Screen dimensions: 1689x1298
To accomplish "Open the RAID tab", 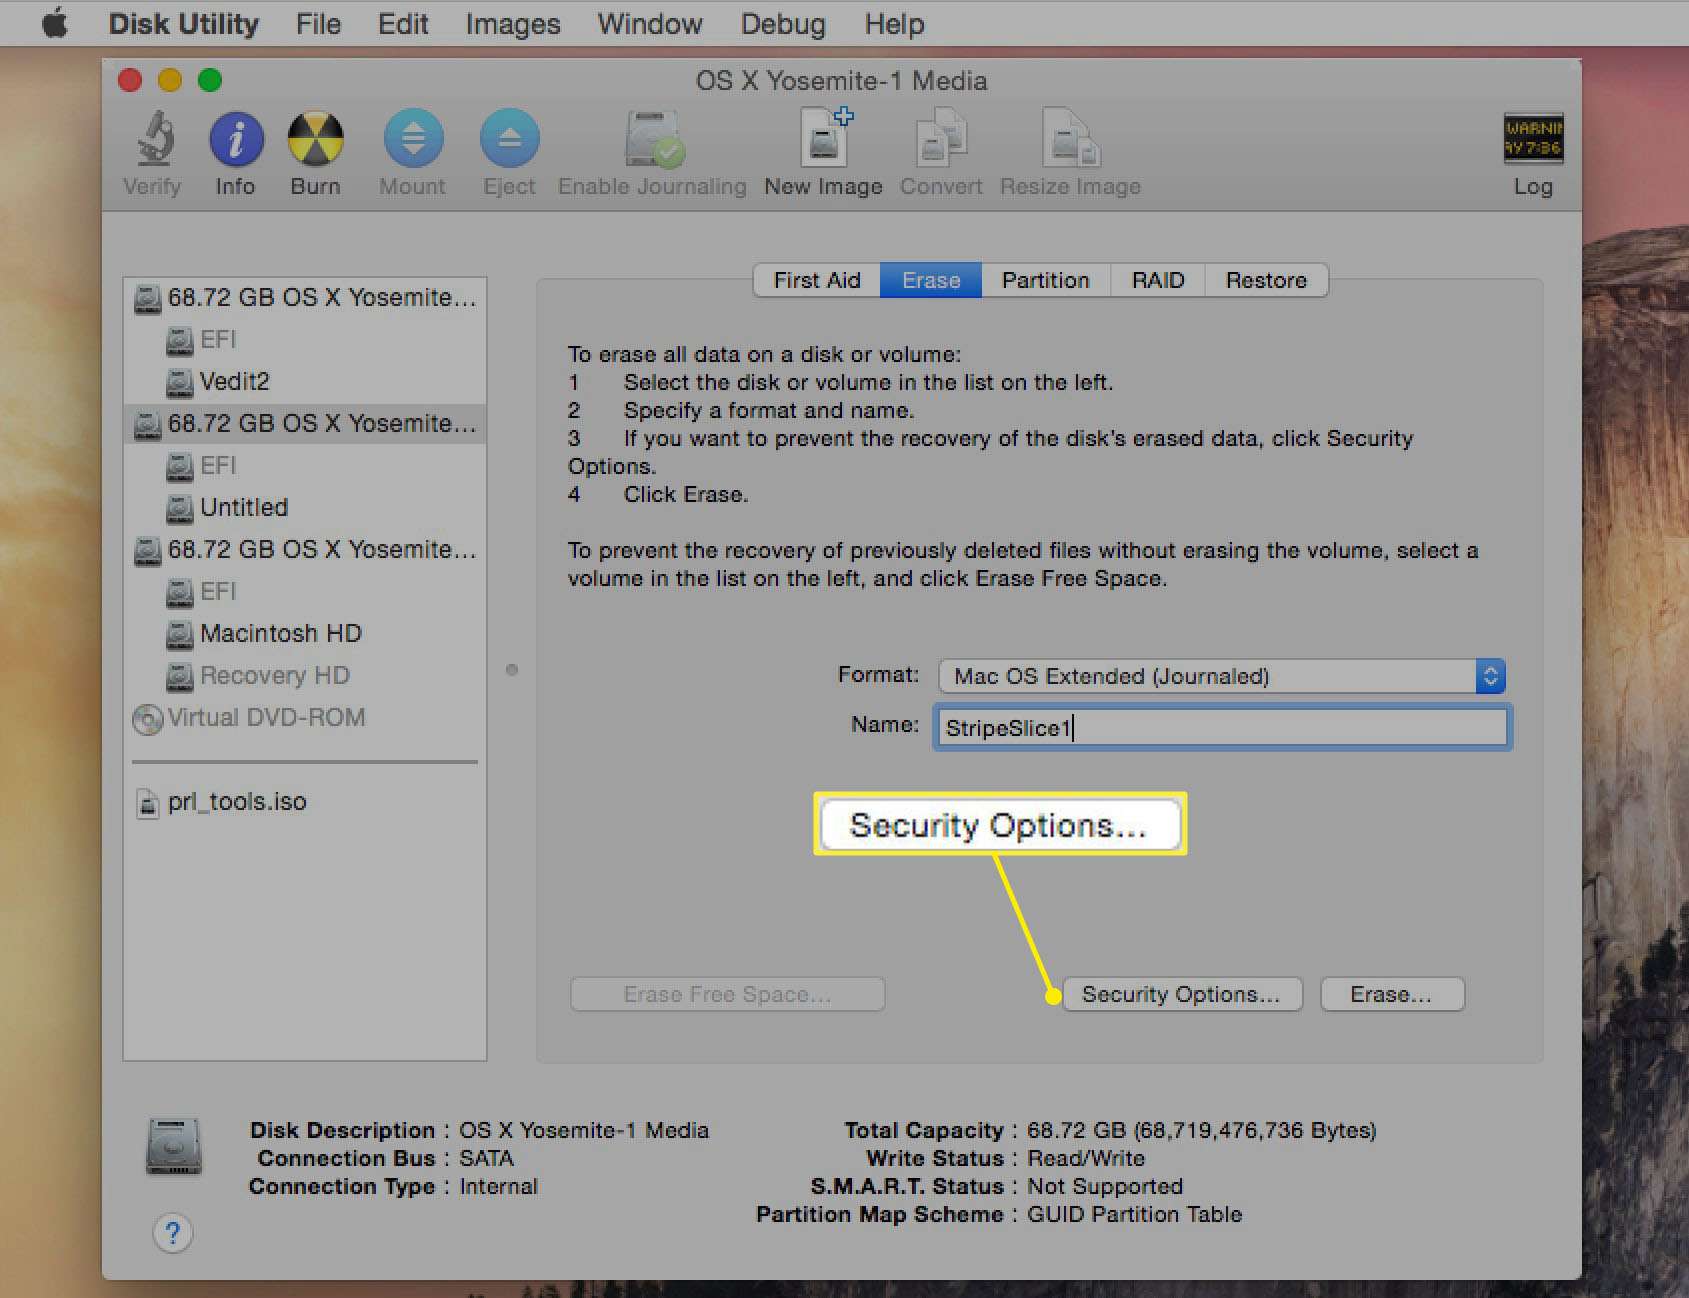I will tap(1158, 280).
